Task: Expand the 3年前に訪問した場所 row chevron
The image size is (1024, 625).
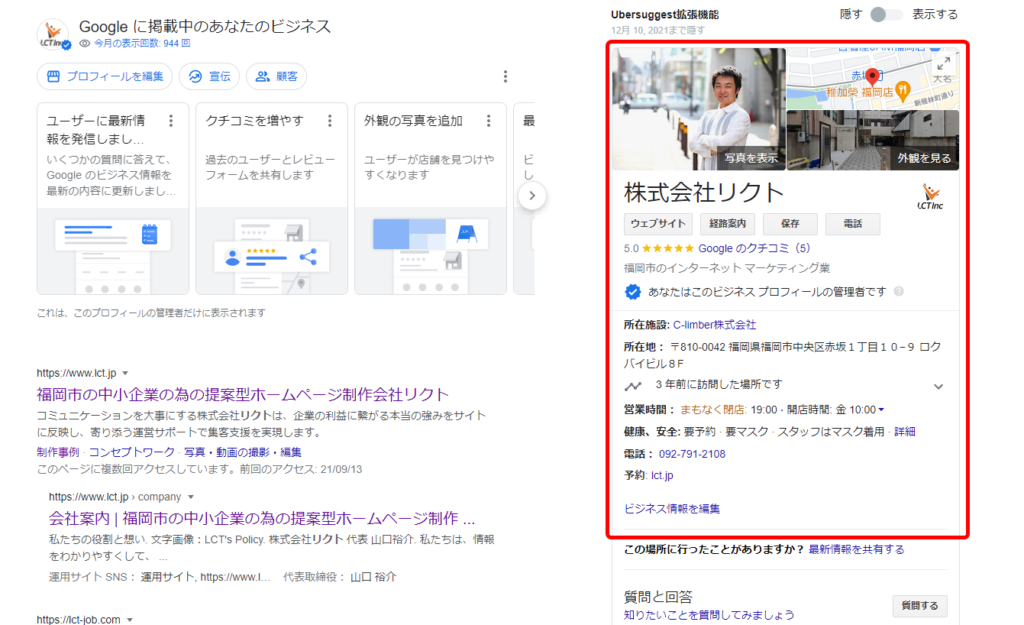Action: click(938, 386)
